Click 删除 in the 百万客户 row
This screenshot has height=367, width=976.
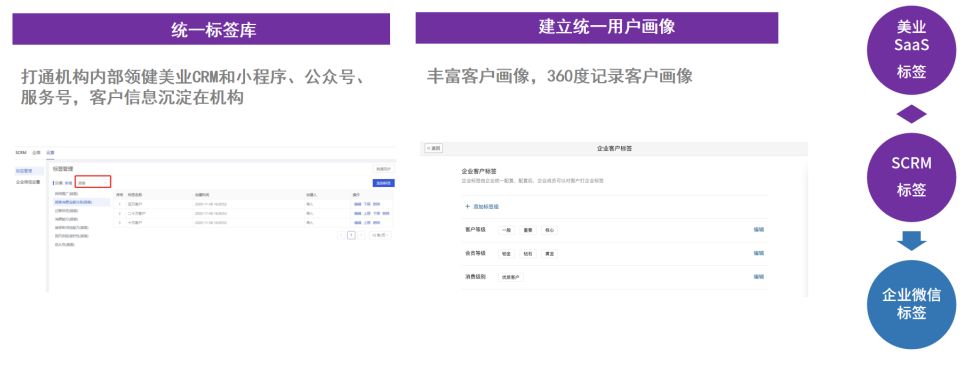[x=376, y=204]
